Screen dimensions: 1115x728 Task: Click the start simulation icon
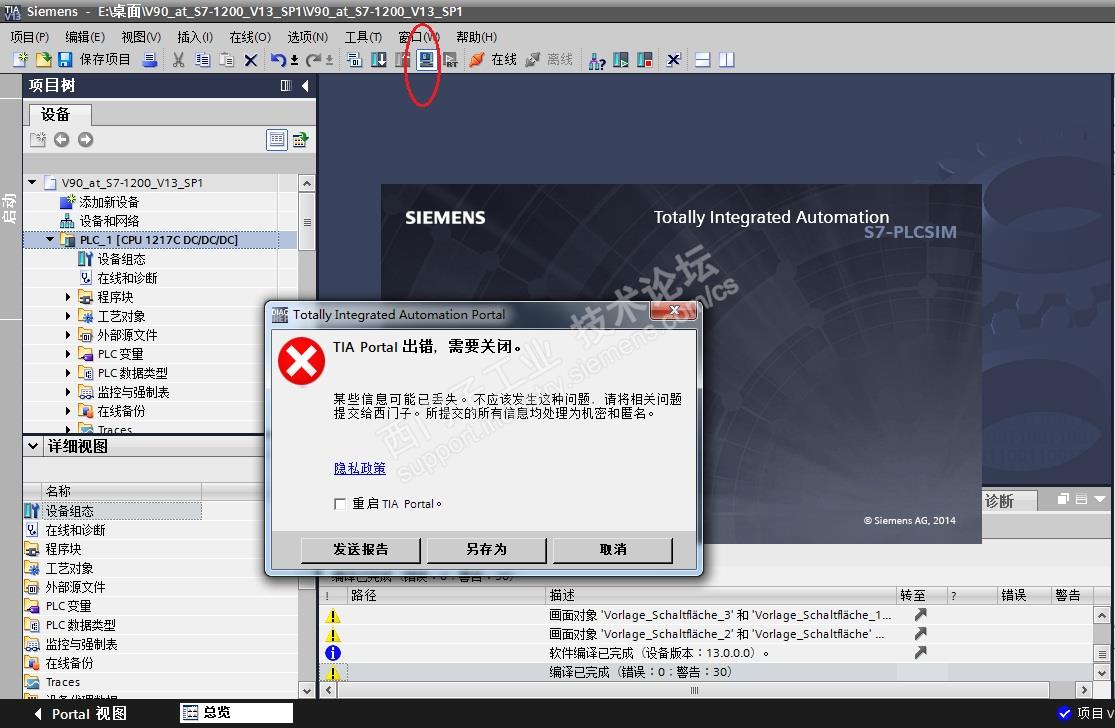point(426,60)
